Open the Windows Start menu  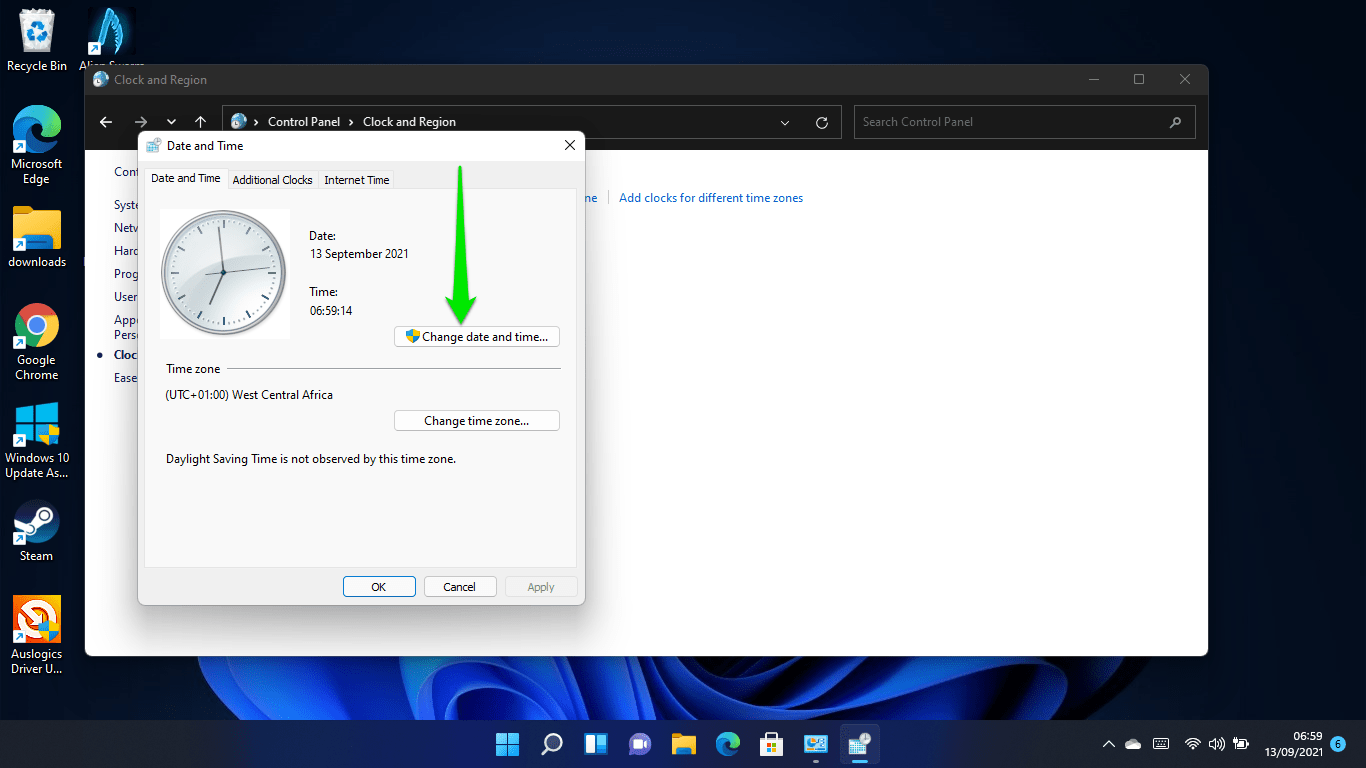click(x=508, y=744)
